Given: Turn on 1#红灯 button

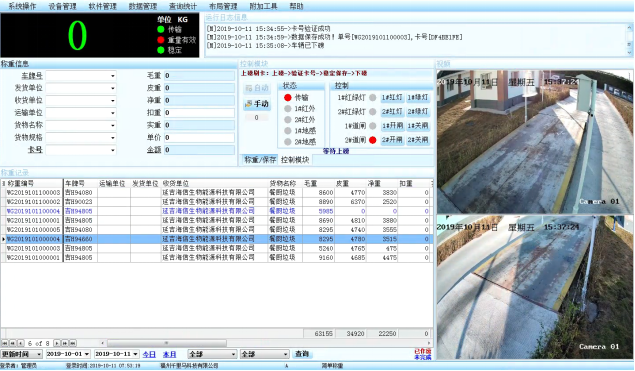Looking at the screenshot, I should 392,98.
